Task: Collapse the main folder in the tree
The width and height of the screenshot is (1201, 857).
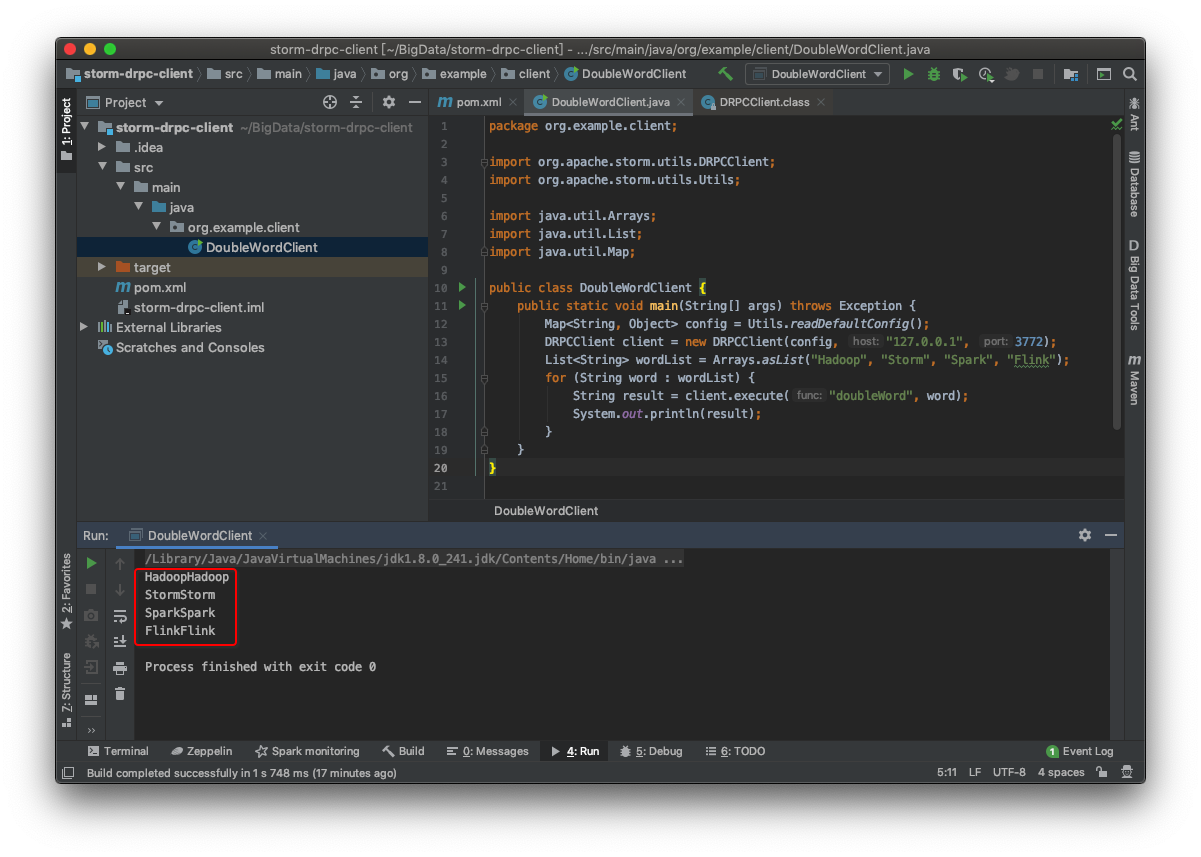Action: pyautogui.click(x=120, y=187)
